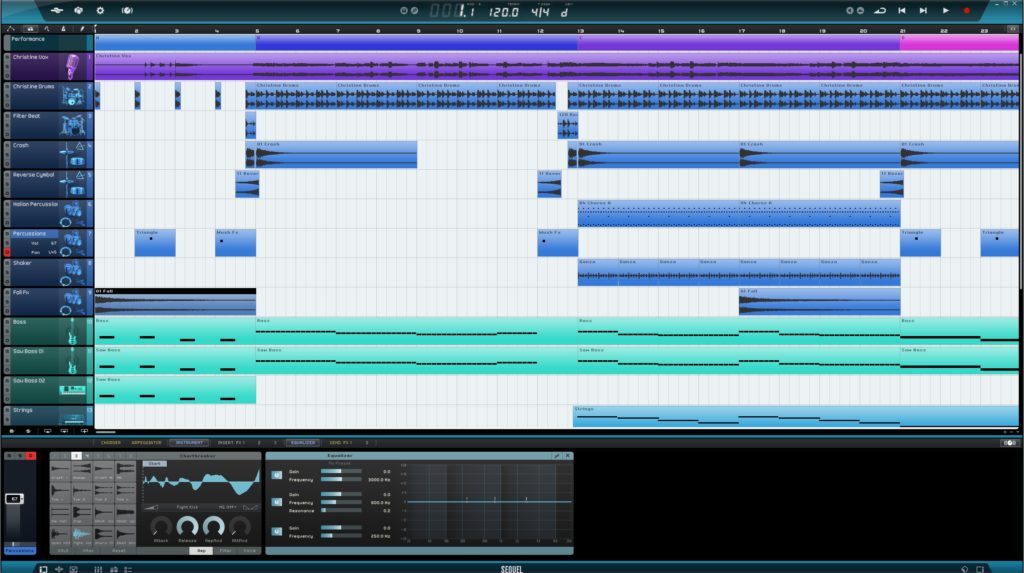Toggle the top band of the Equalizer
The image size is (1024, 573).
pyautogui.click(x=276, y=474)
